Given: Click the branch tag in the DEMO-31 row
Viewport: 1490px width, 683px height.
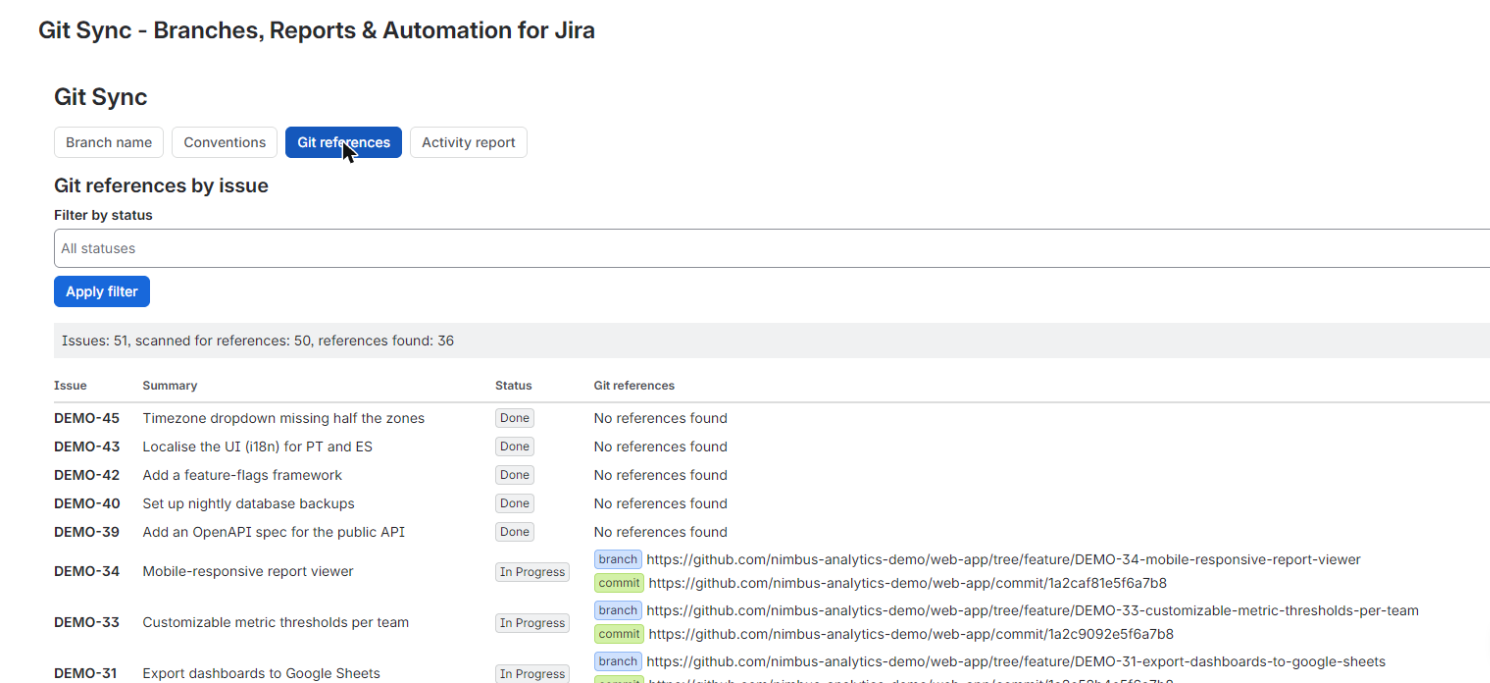Looking at the screenshot, I should [618, 662].
